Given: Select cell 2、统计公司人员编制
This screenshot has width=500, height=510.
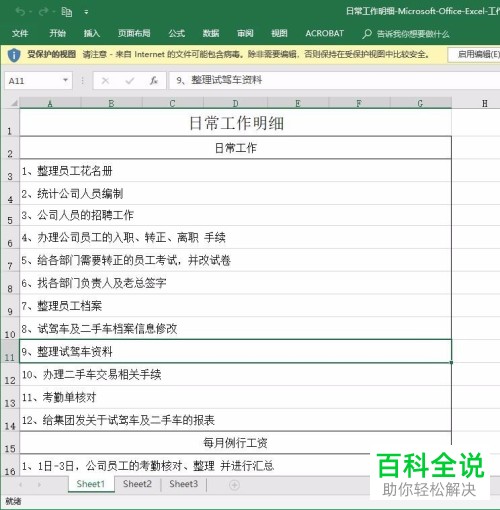Looking at the screenshot, I should pyautogui.click(x=235, y=193).
